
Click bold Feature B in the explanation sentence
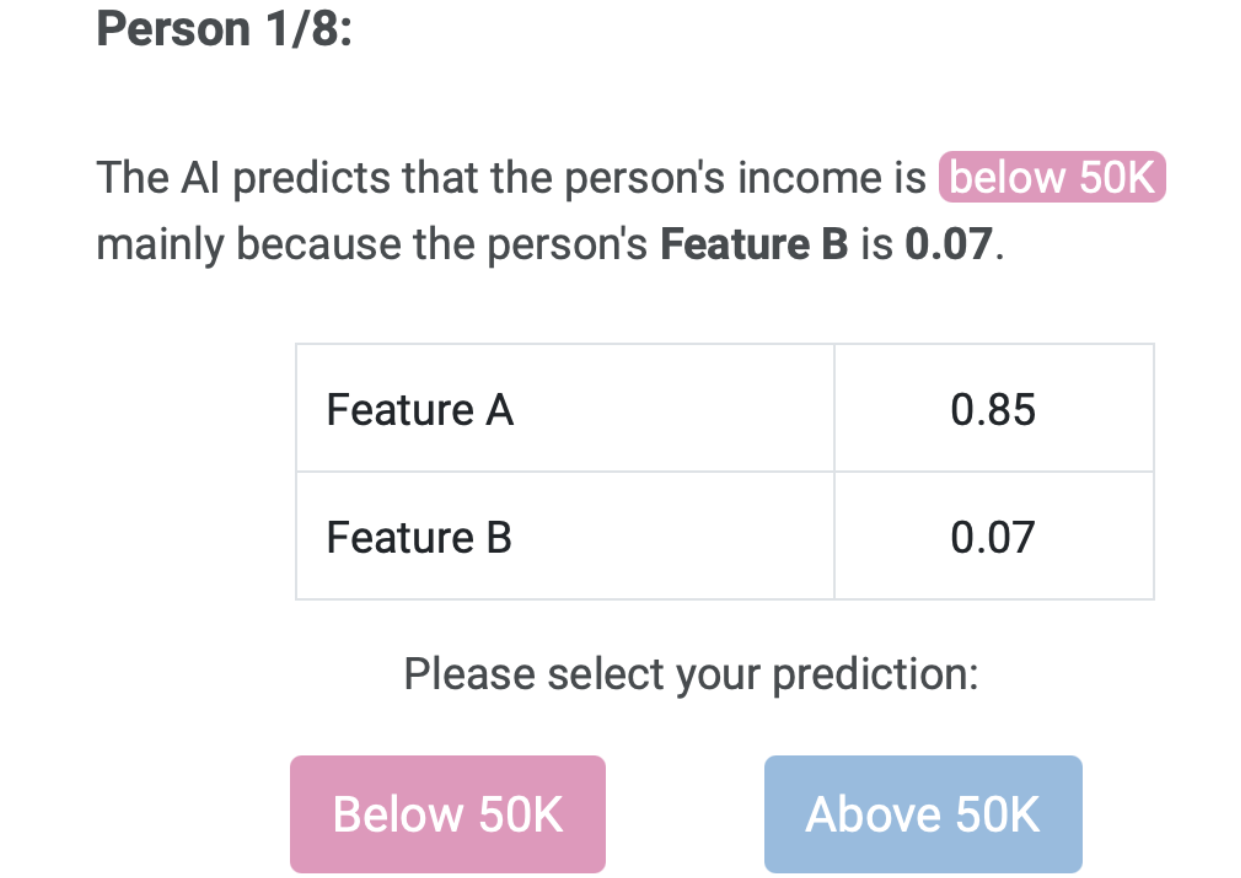(755, 244)
